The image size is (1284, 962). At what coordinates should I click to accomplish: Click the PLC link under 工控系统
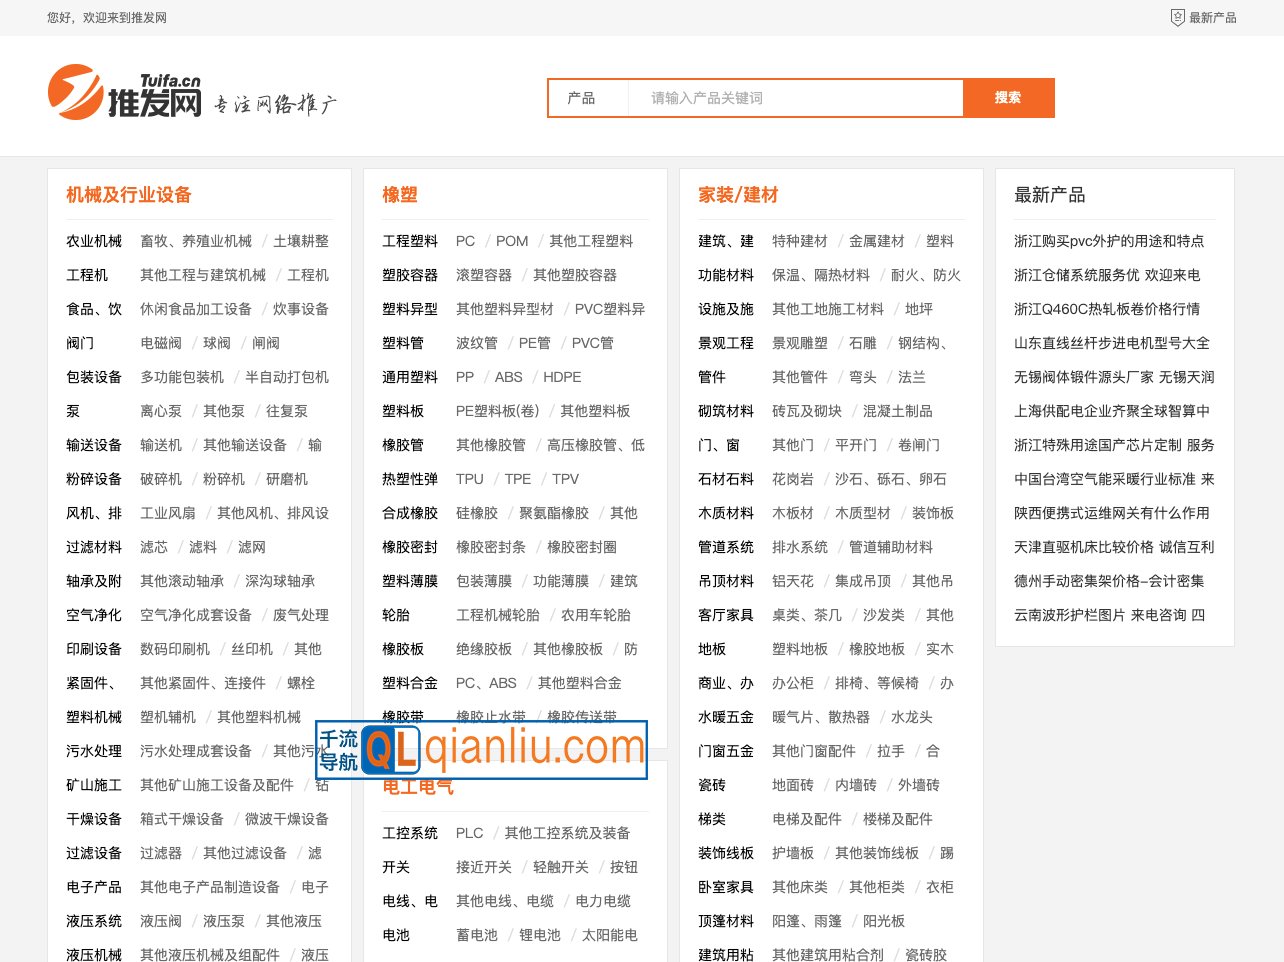469,833
